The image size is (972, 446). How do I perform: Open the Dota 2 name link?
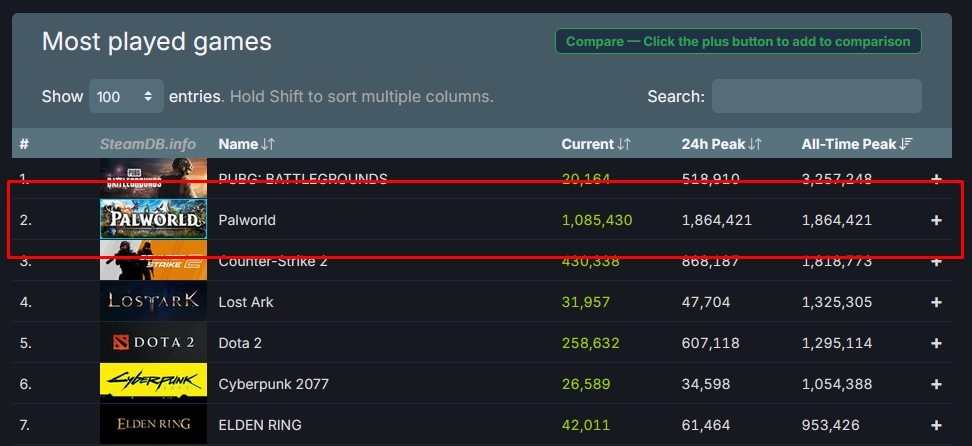[x=240, y=343]
